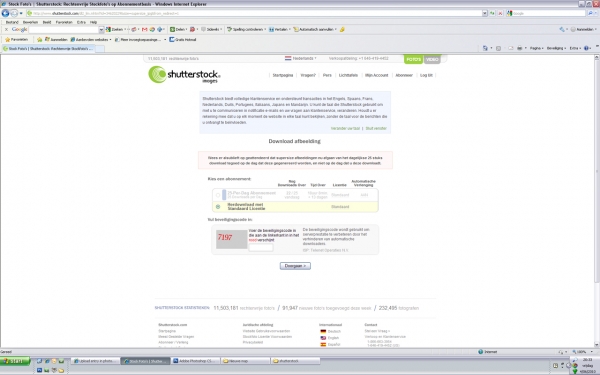Open the Favorieten menu in menu bar
The height and width of the screenshot is (375, 600).
coord(64,22)
